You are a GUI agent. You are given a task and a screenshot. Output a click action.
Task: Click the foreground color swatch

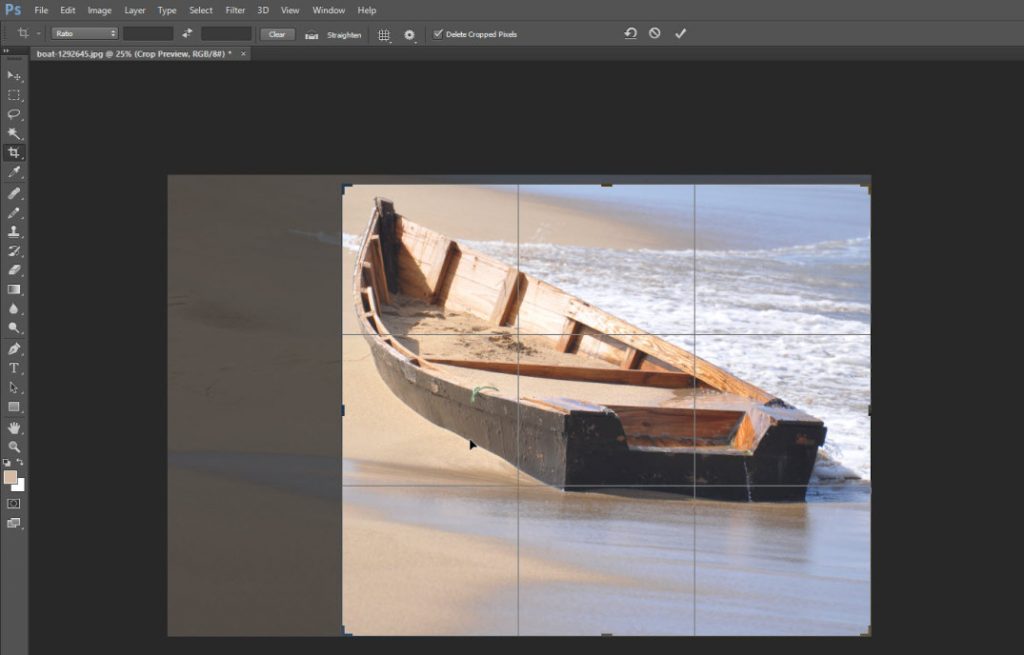point(10,477)
